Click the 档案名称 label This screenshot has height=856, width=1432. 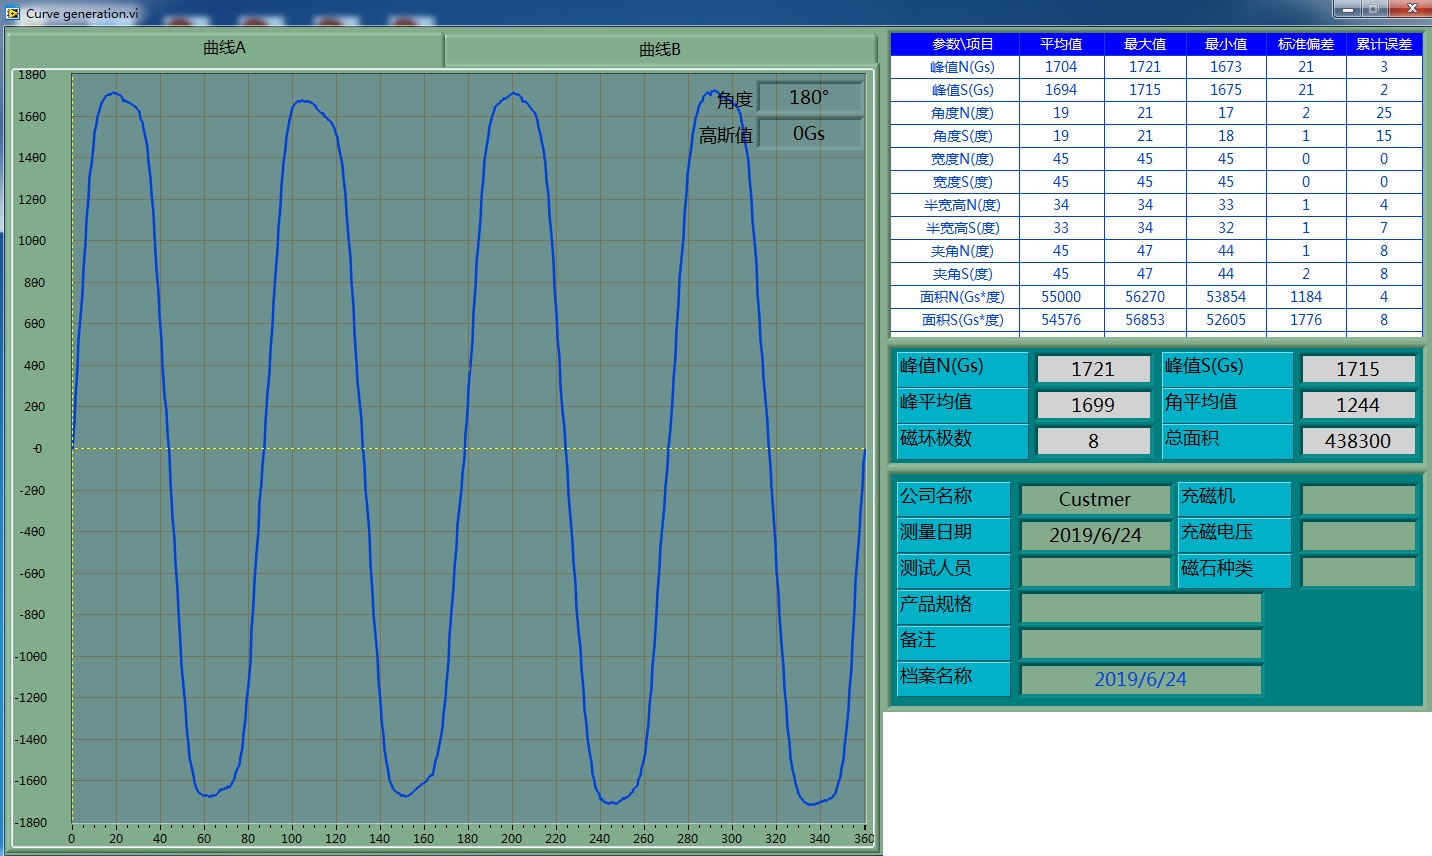[953, 677]
